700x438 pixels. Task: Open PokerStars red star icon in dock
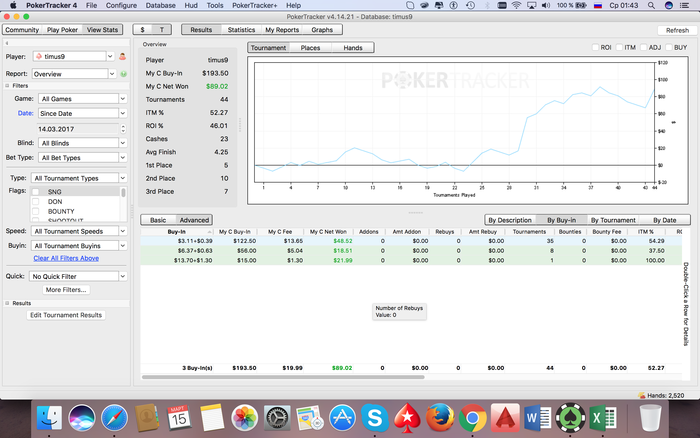[x=407, y=418]
